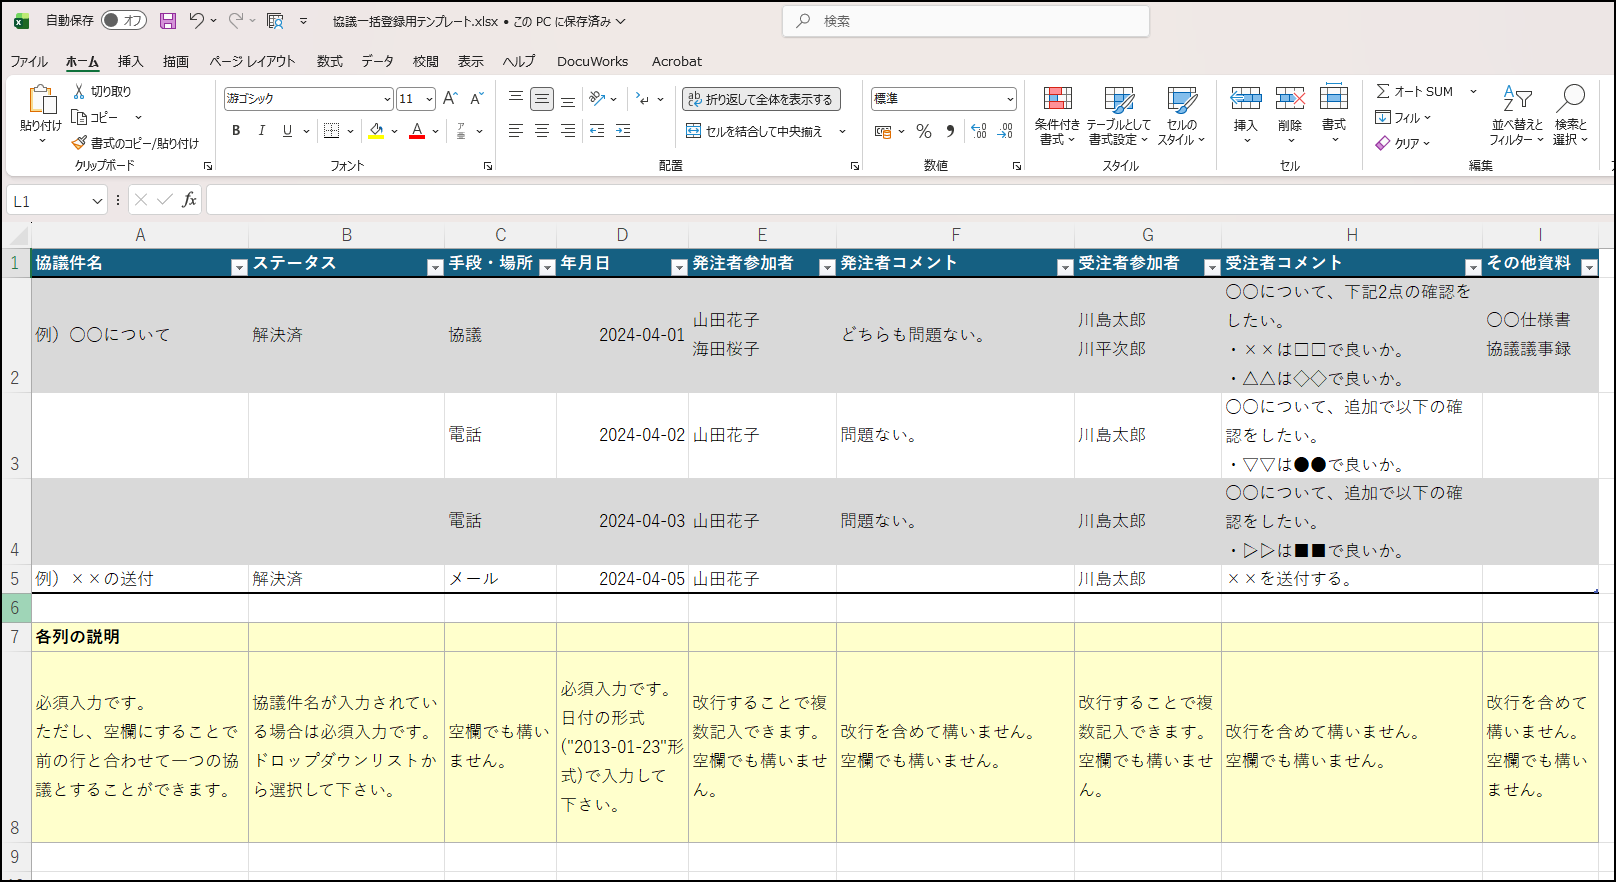Screen dimensions: 1616x882
Task: Click the クリア button
Action: 1403,143
